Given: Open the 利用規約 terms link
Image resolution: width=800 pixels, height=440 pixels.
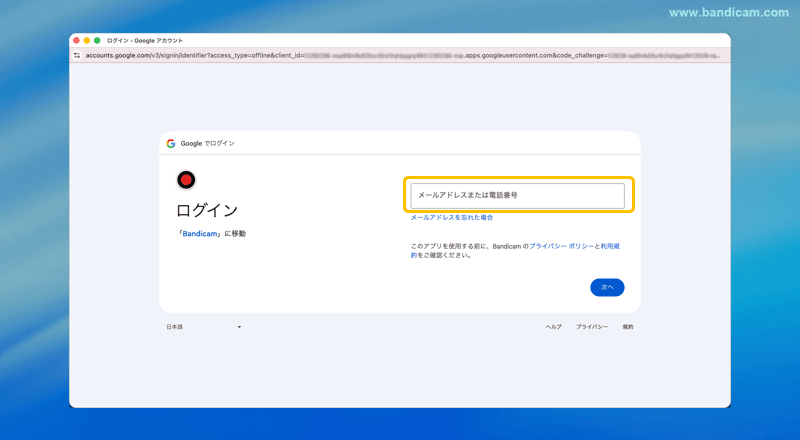Looking at the screenshot, I should pos(610,246).
